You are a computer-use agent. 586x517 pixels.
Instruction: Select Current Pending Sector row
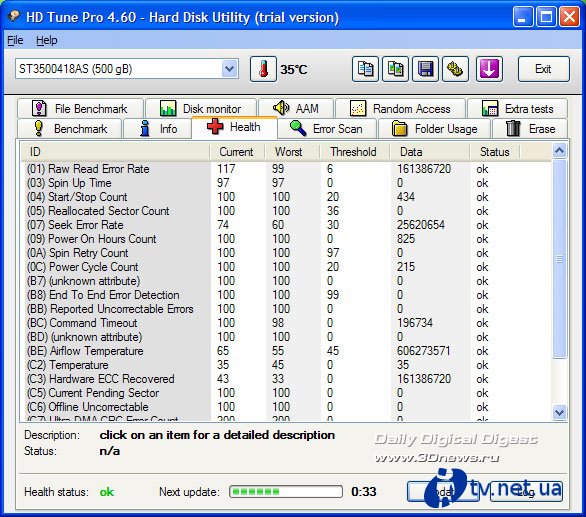point(286,393)
